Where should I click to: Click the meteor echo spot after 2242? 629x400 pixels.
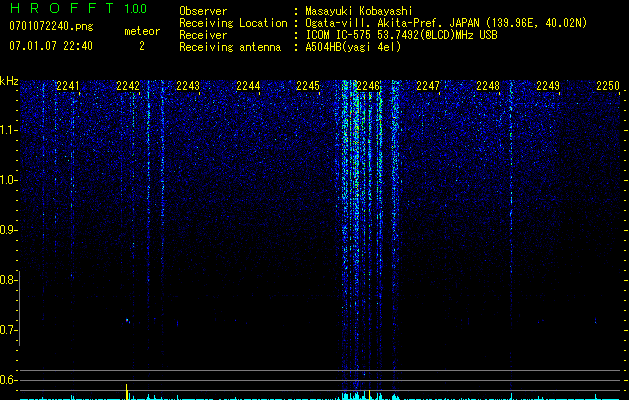click(x=127, y=321)
